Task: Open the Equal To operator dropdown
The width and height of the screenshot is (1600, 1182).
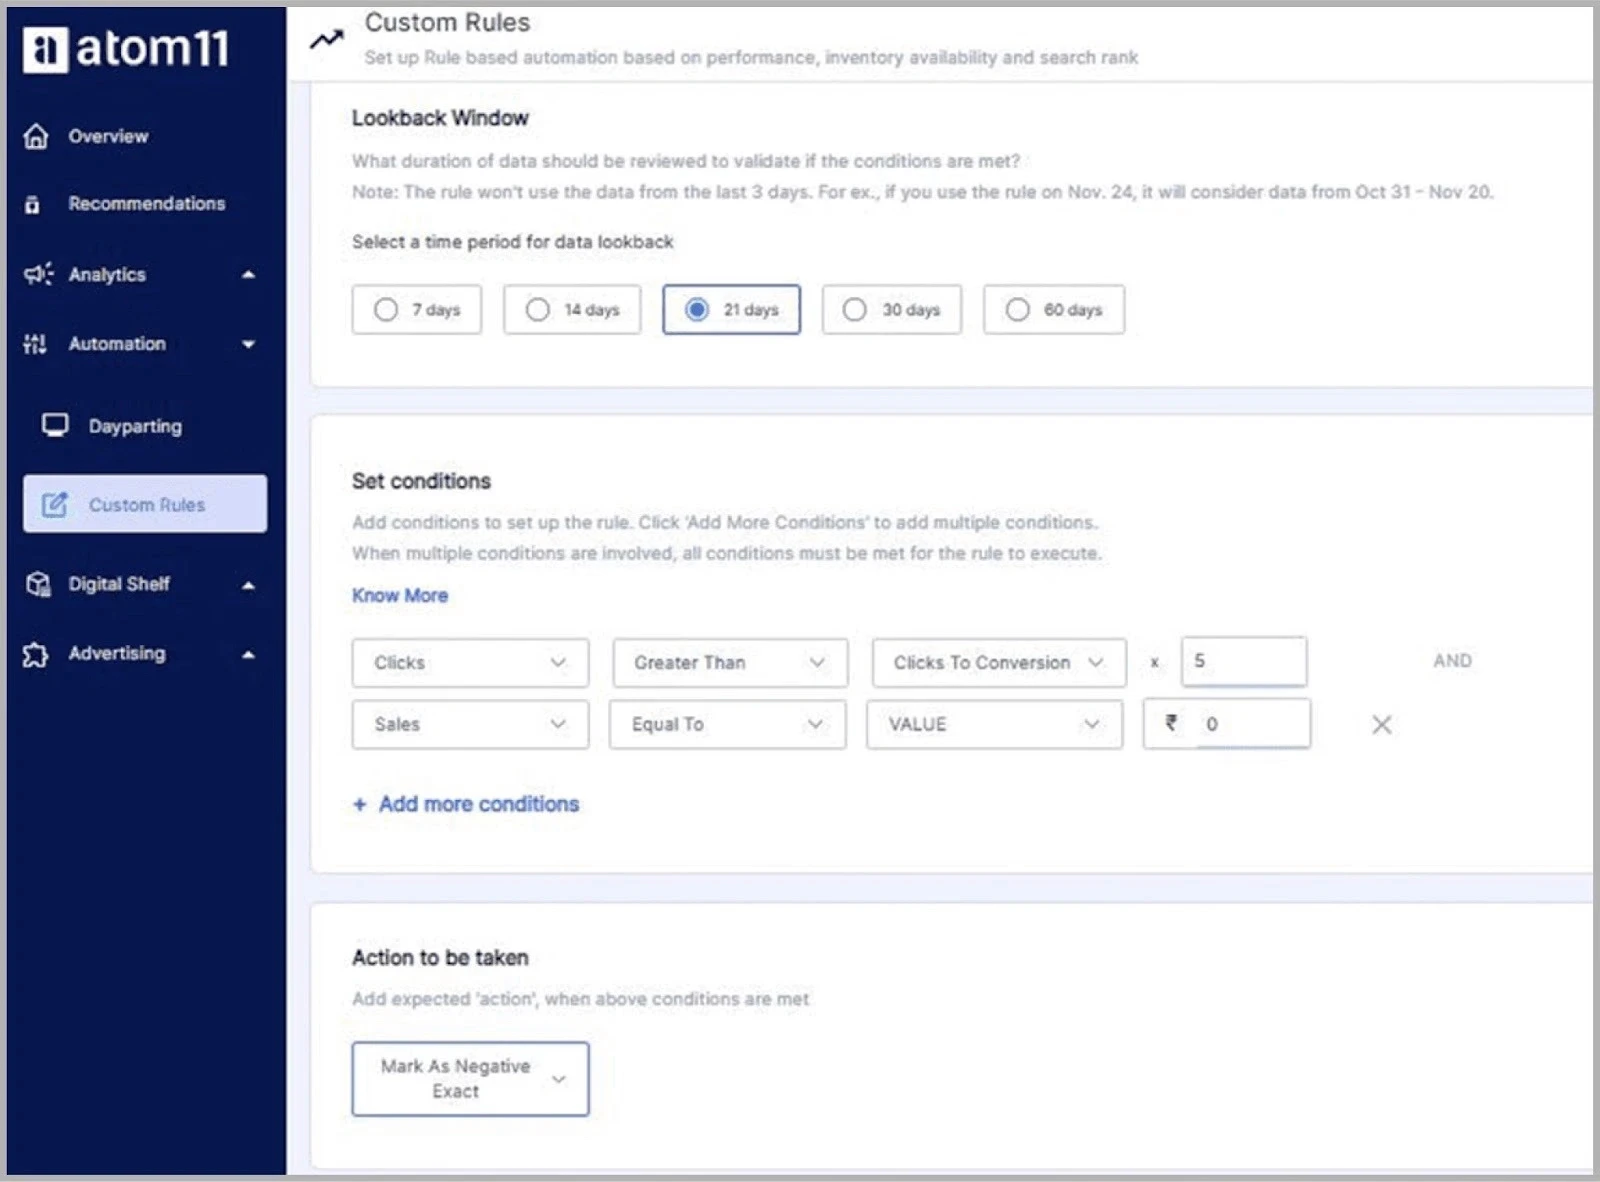Action: [x=728, y=725]
